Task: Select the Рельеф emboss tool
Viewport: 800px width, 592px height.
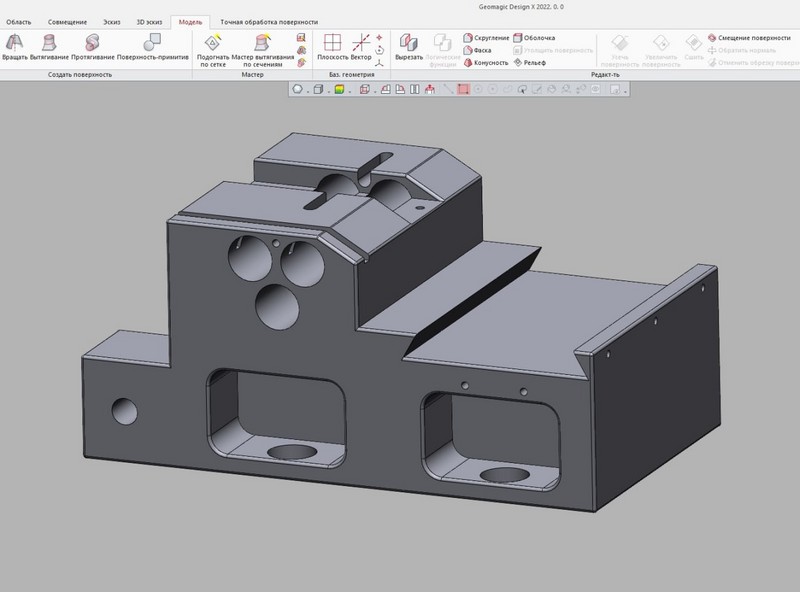Action: click(x=530, y=63)
